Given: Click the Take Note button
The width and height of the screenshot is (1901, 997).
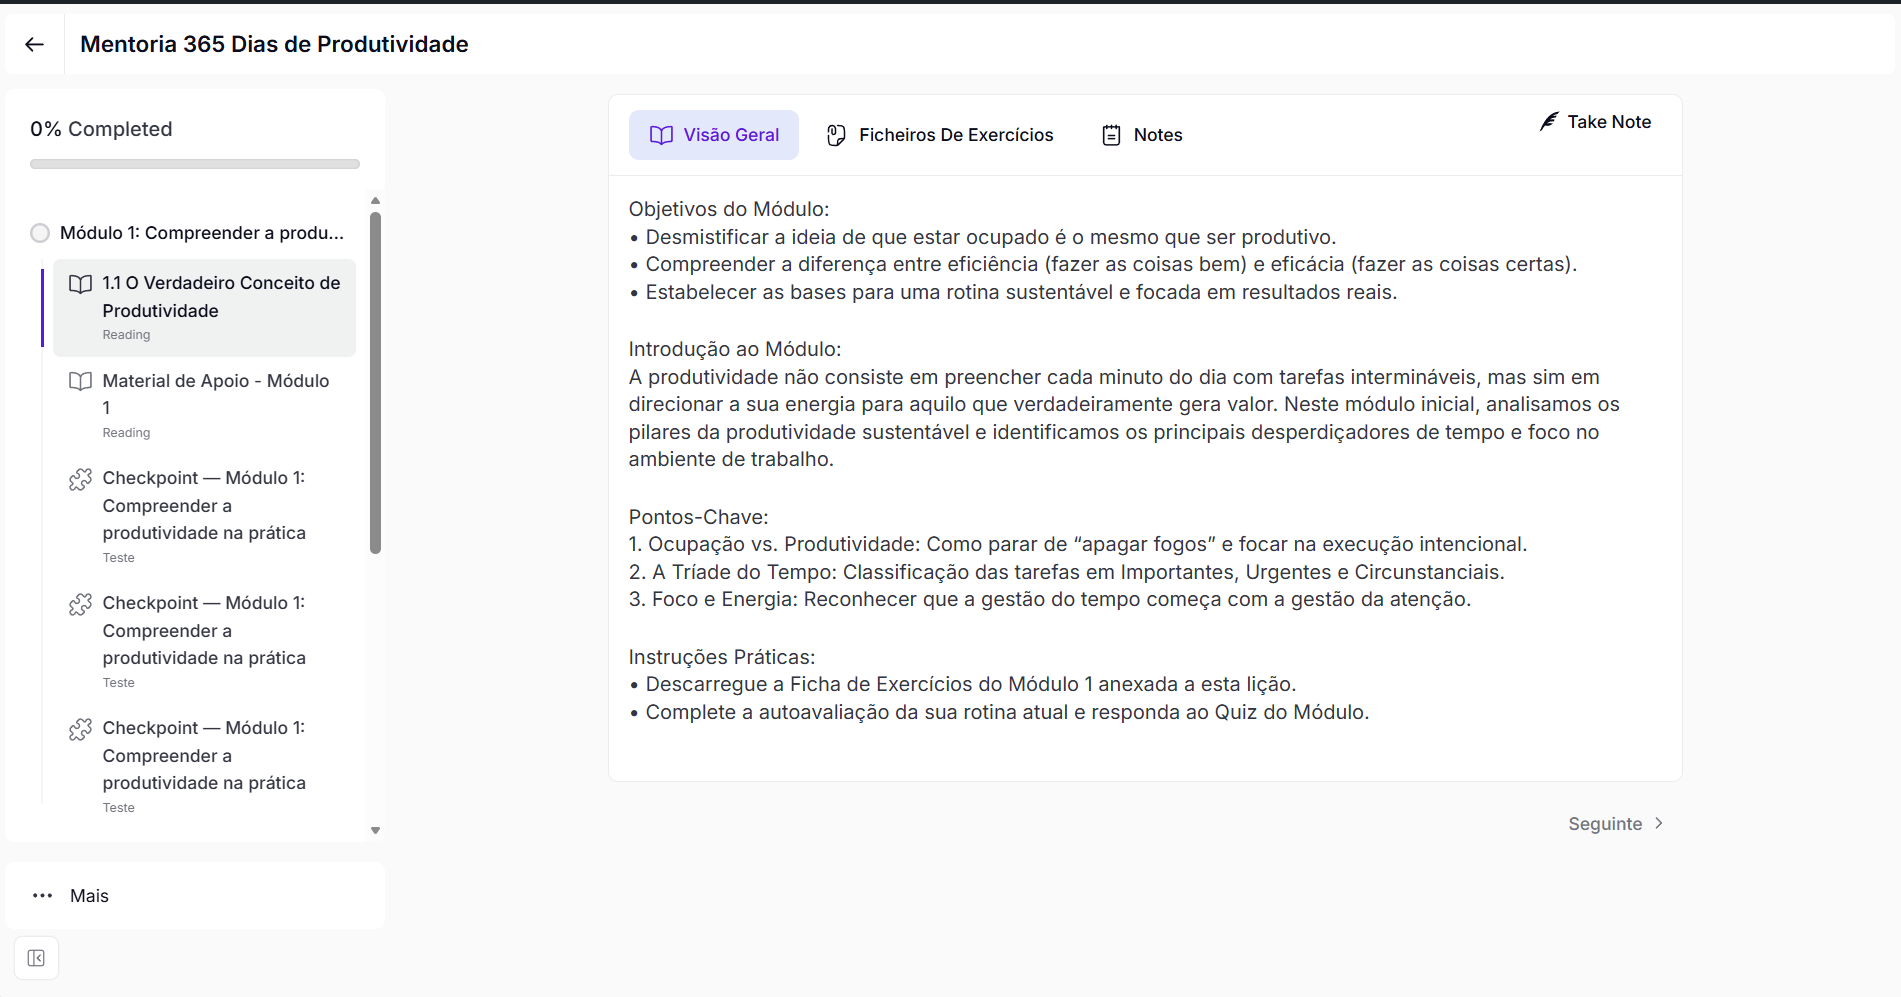Looking at the screenshot, I should [x=1596, y=122].
